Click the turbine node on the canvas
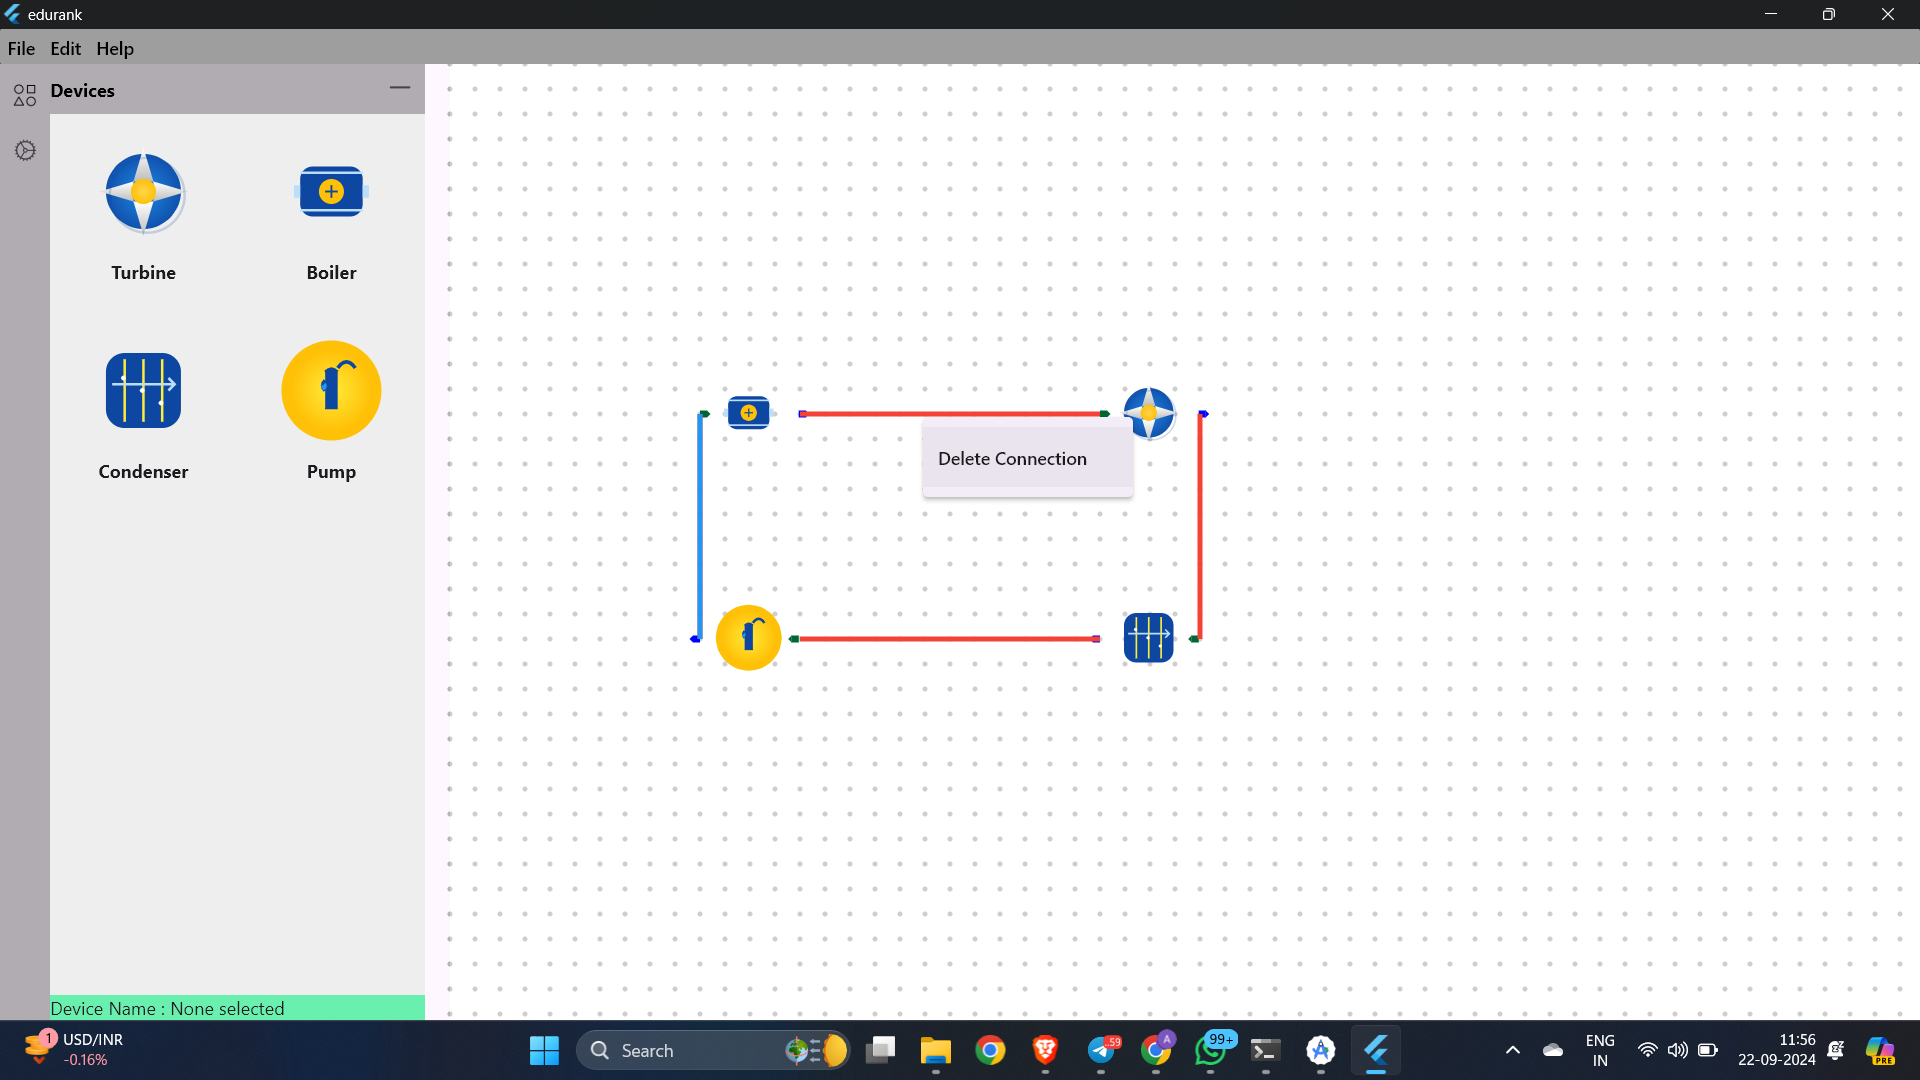 [1149, 412]
